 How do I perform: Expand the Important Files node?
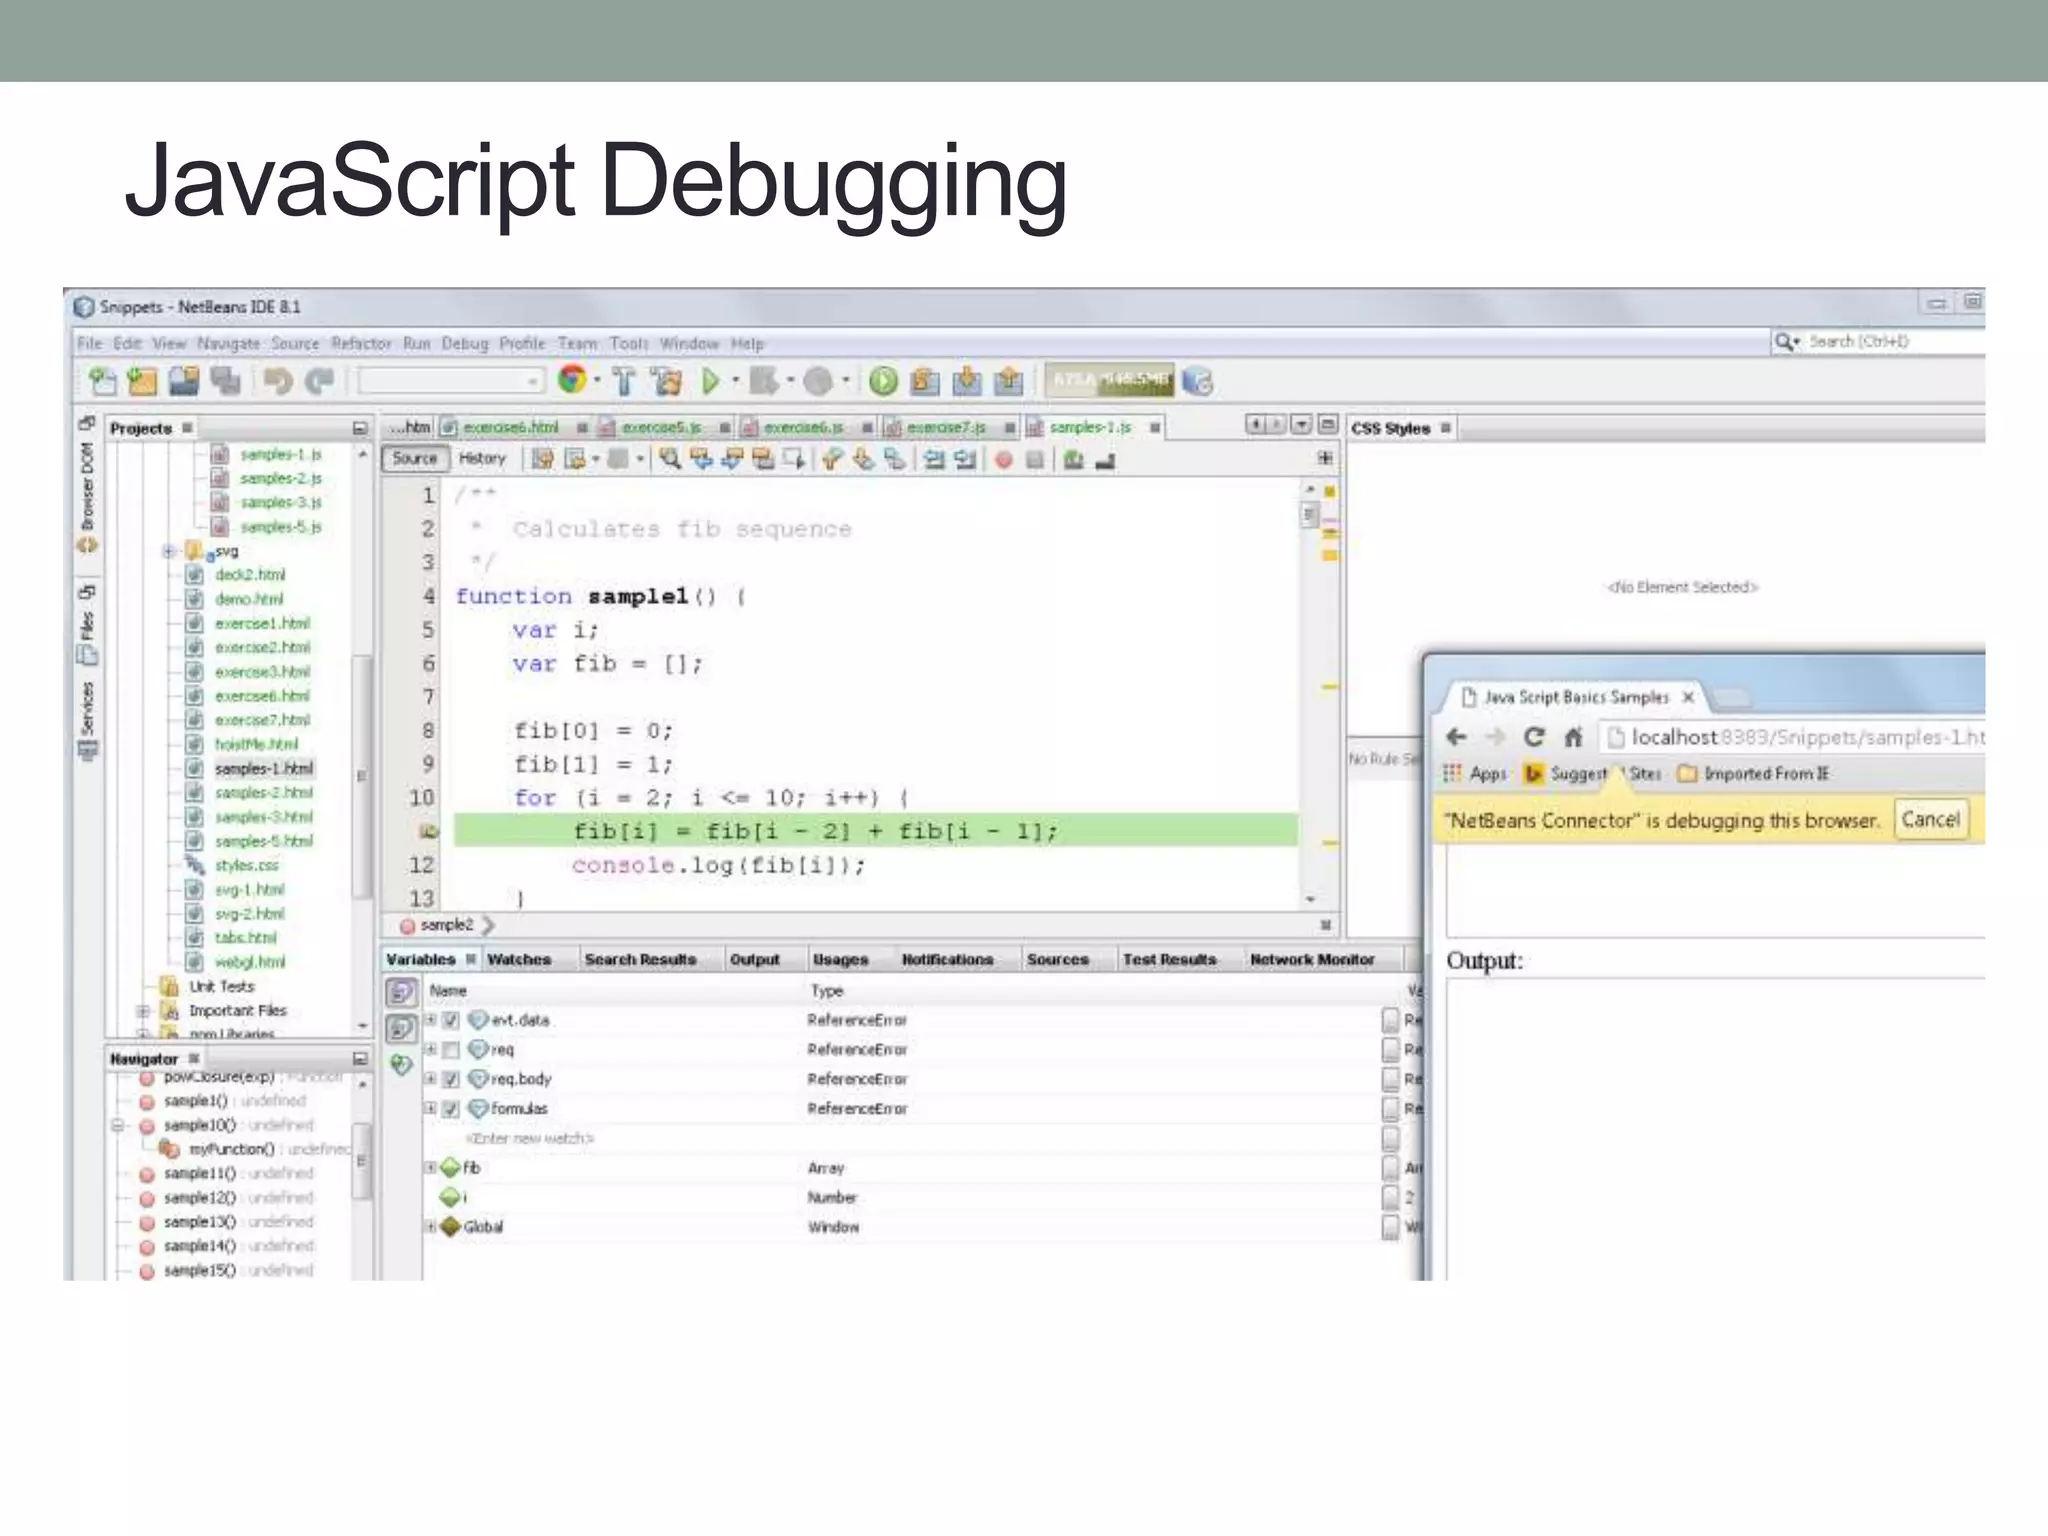click(x=144, y=1011)
